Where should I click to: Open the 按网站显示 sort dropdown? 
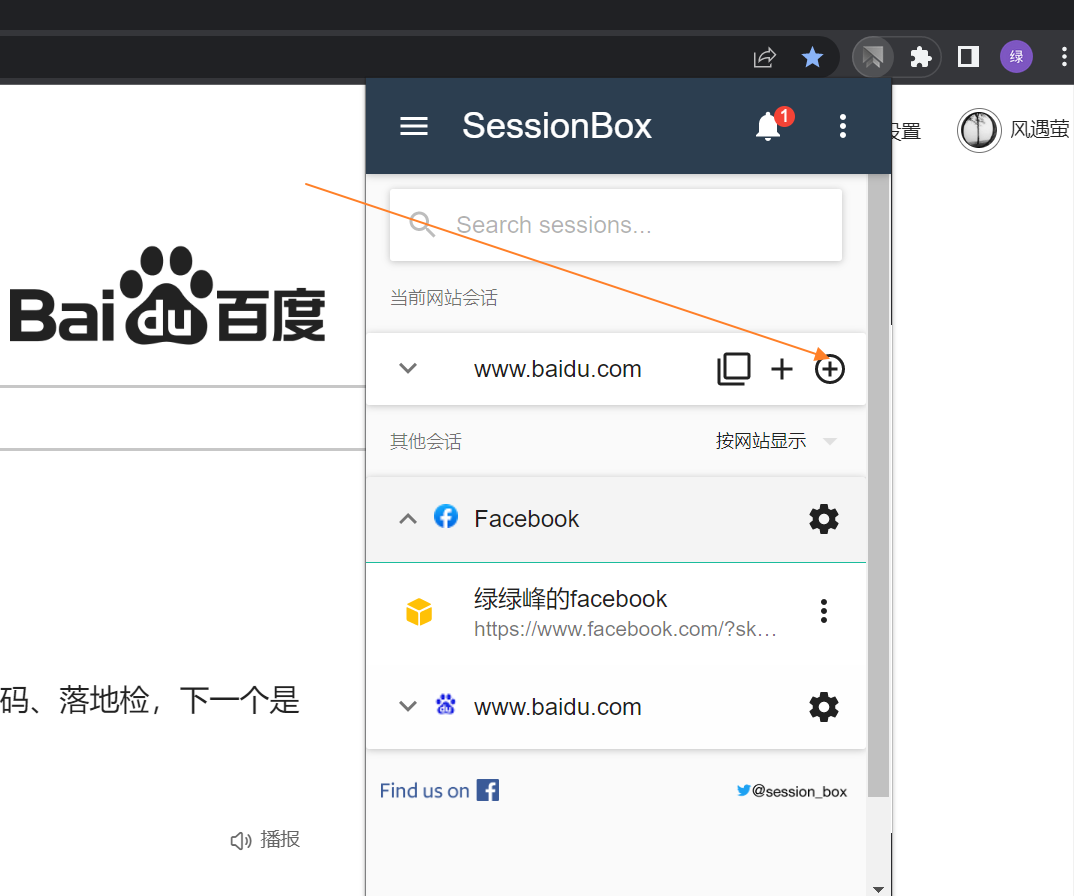(x=776, y=440)
